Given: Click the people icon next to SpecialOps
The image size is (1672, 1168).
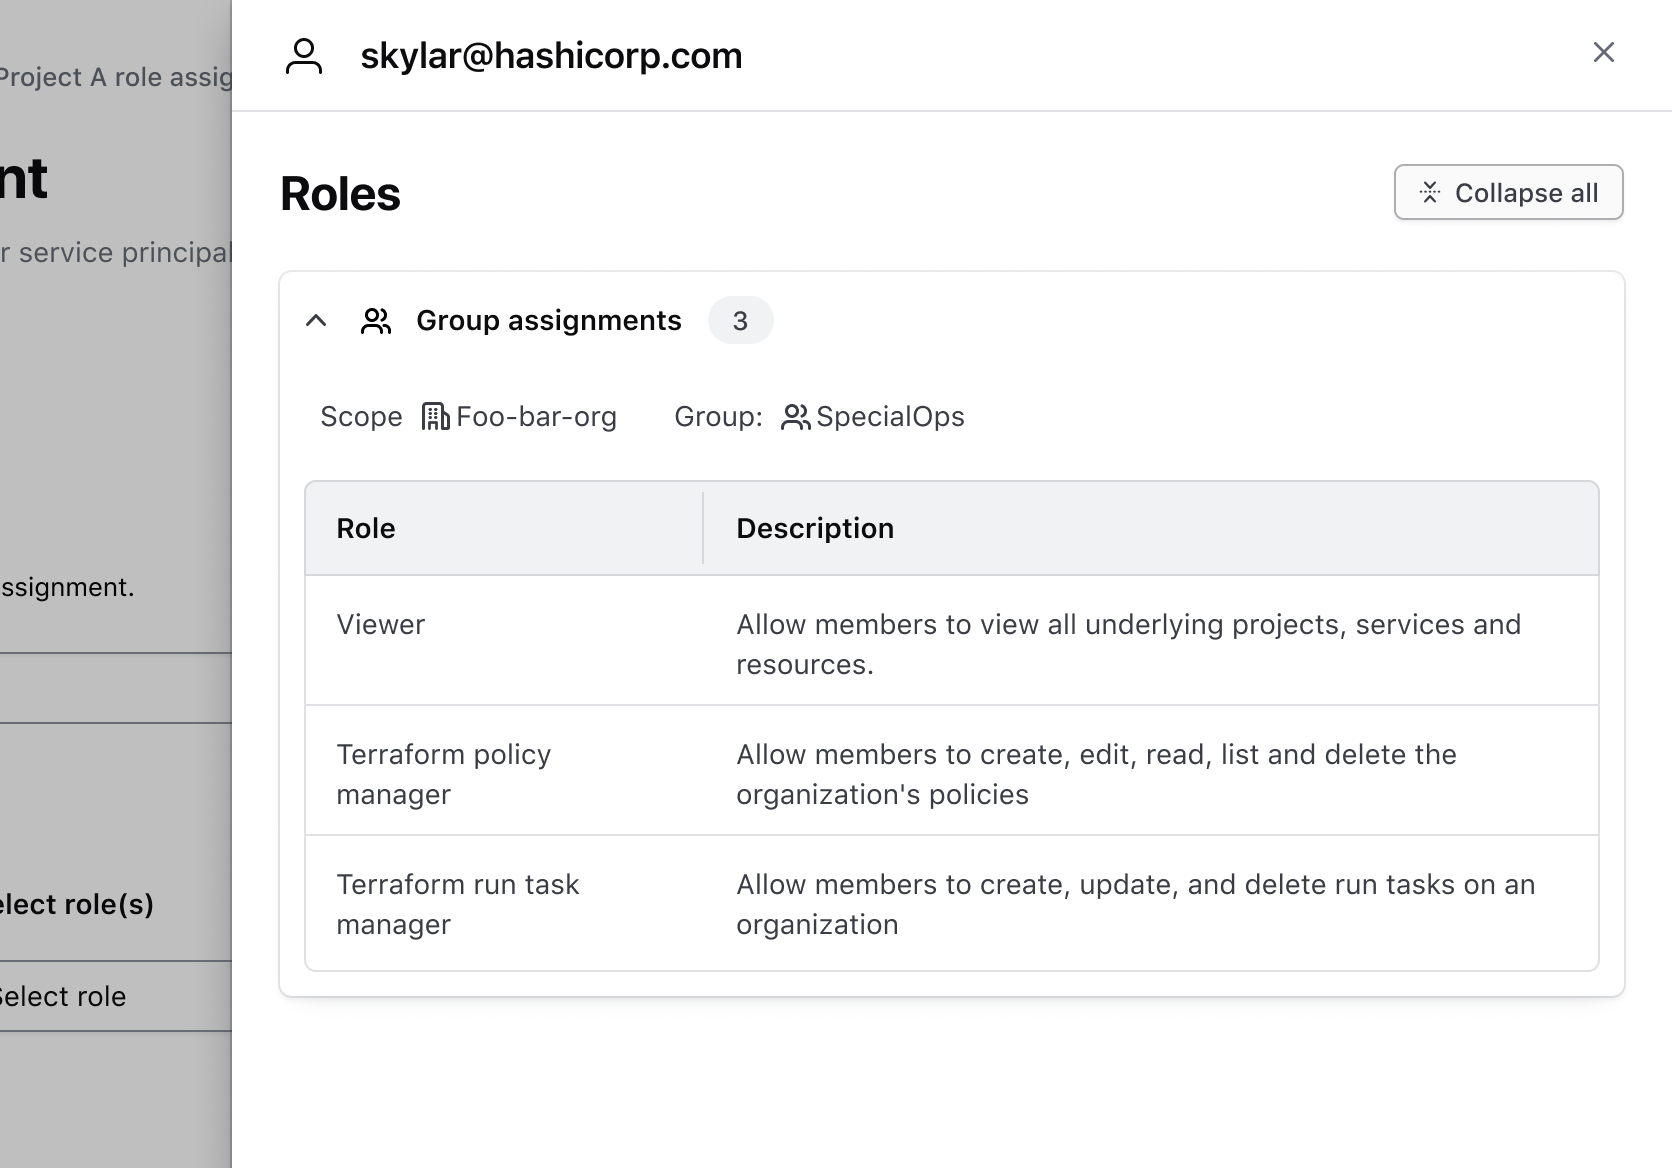Looking at the screenshot, I should pos(797,417).
